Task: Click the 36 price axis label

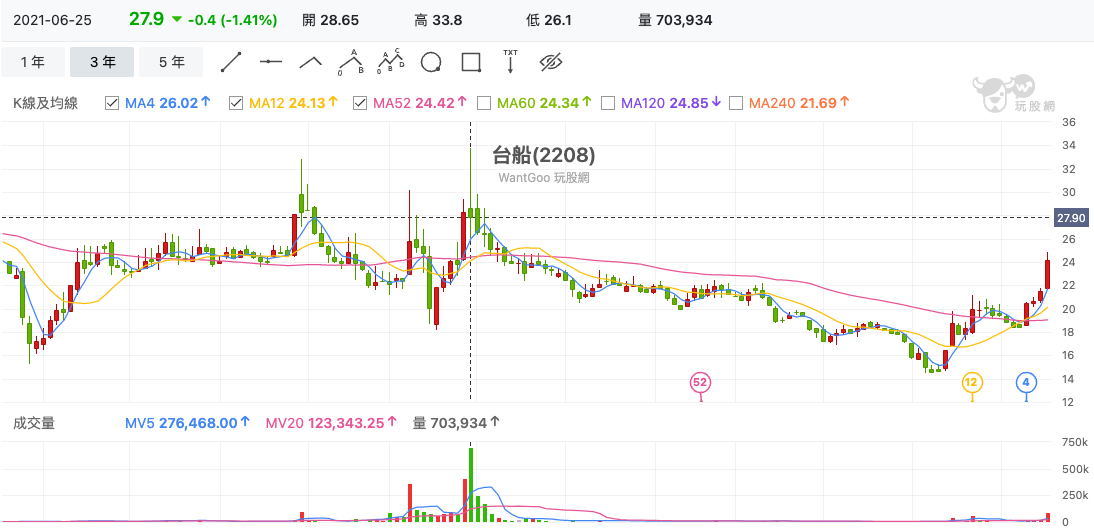Action: pos(1068,122)
